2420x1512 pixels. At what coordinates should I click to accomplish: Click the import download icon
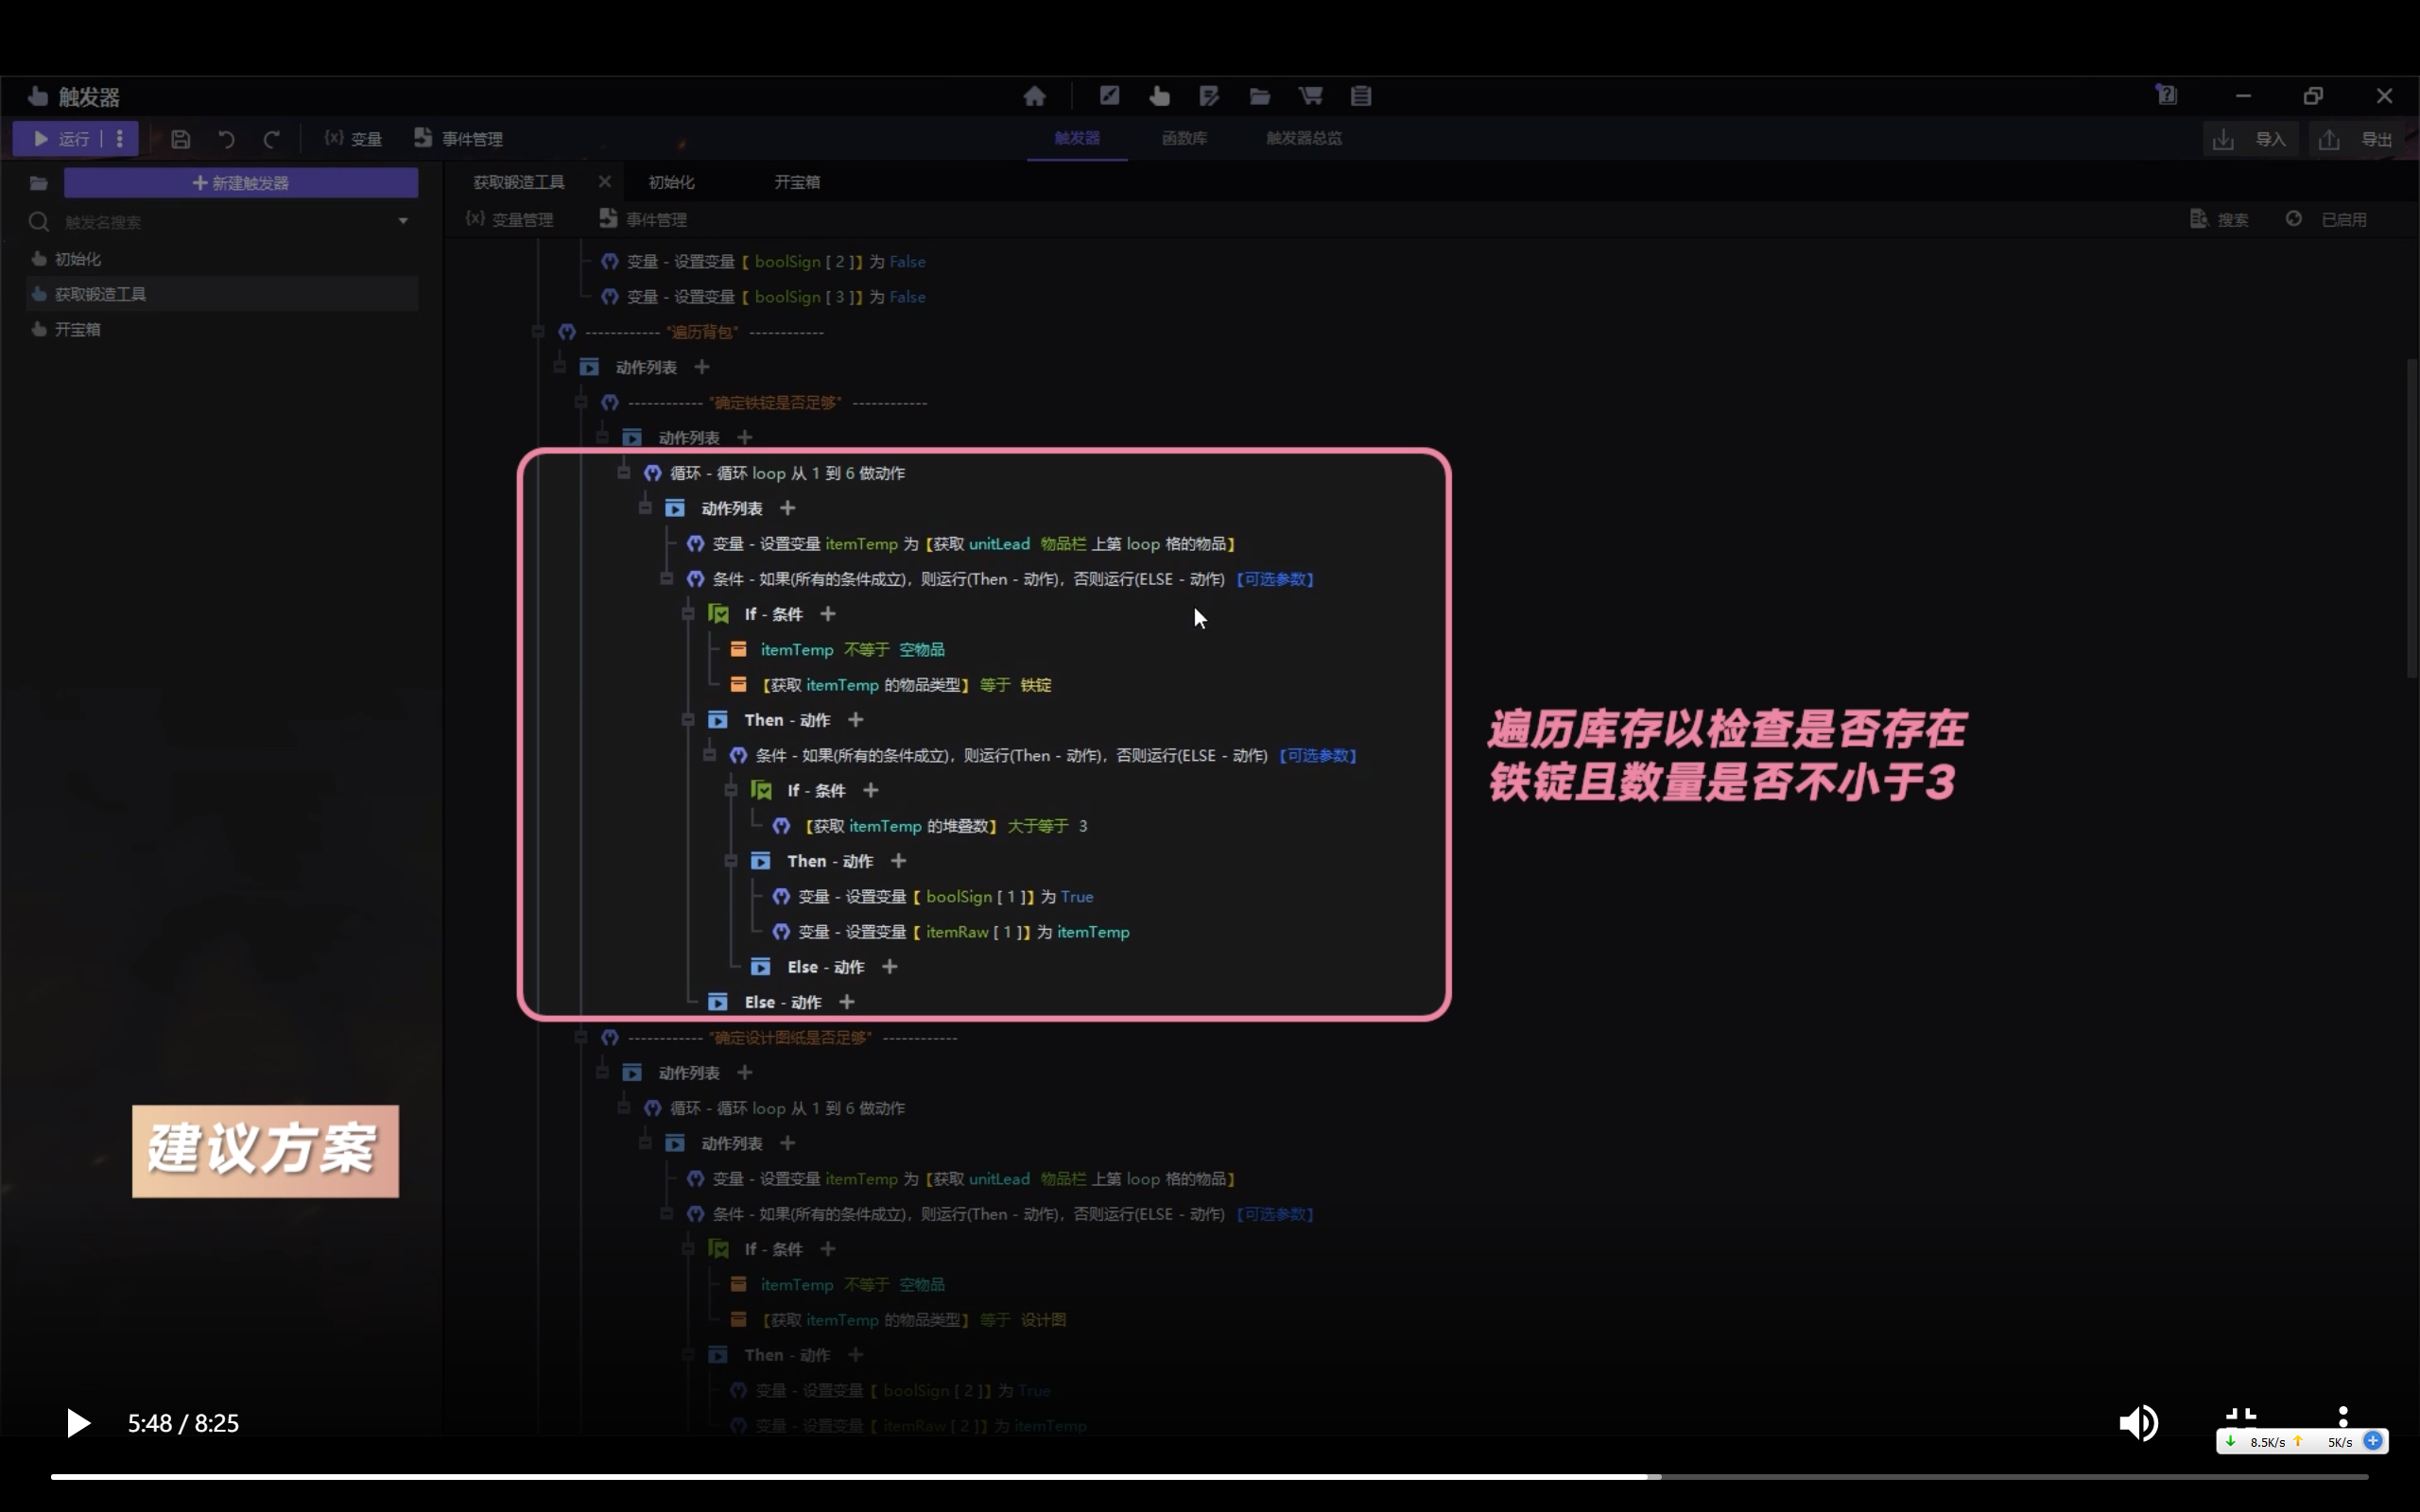[x=2222, y=139]
